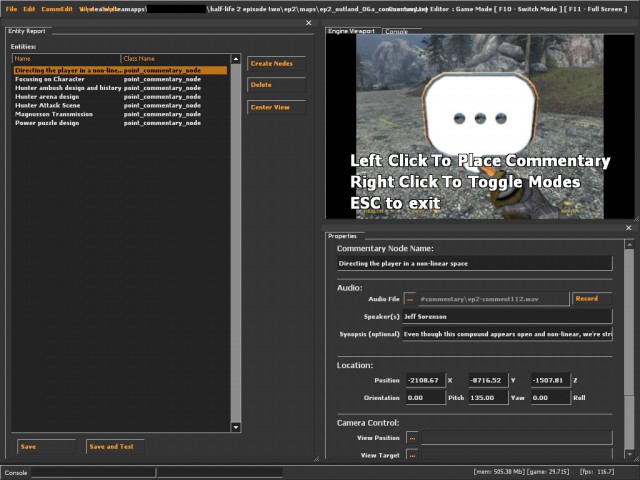This screenshot has height=480, width=640.
Task: Click the Center View button
Action: (276, 107)
